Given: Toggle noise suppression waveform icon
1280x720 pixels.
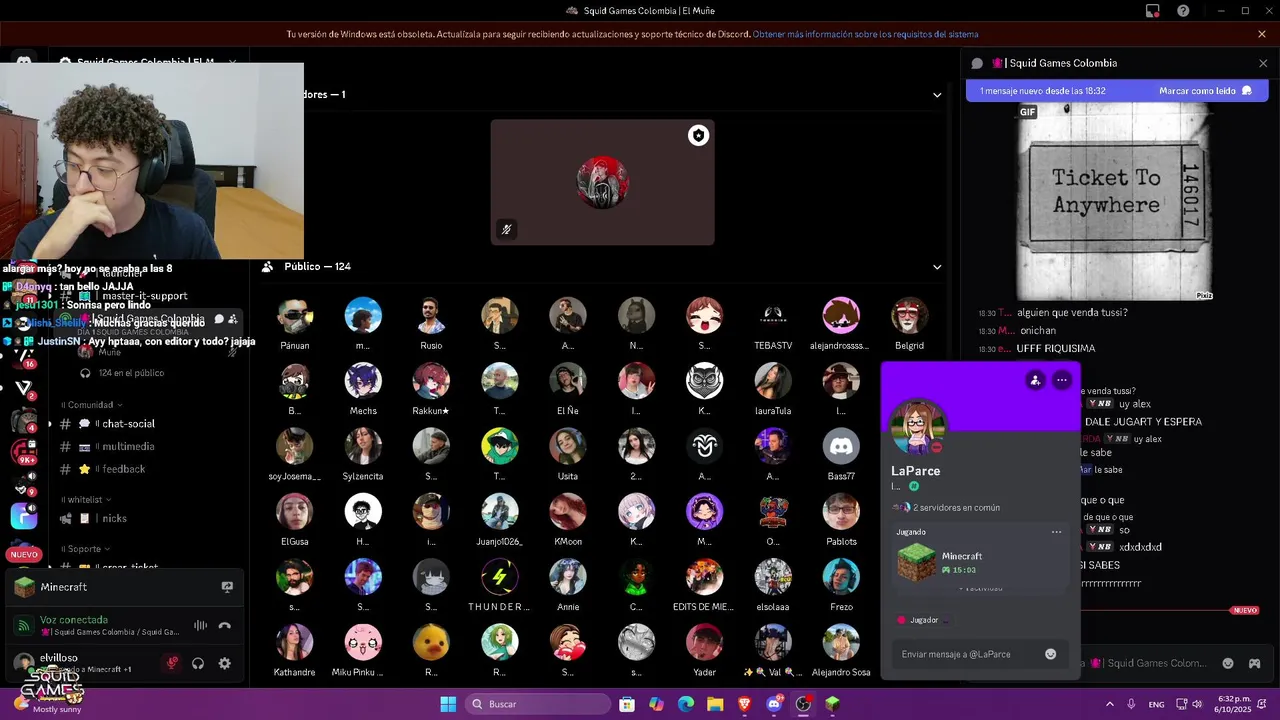Looking at the screenshot, I should click(x=200, y=626).
